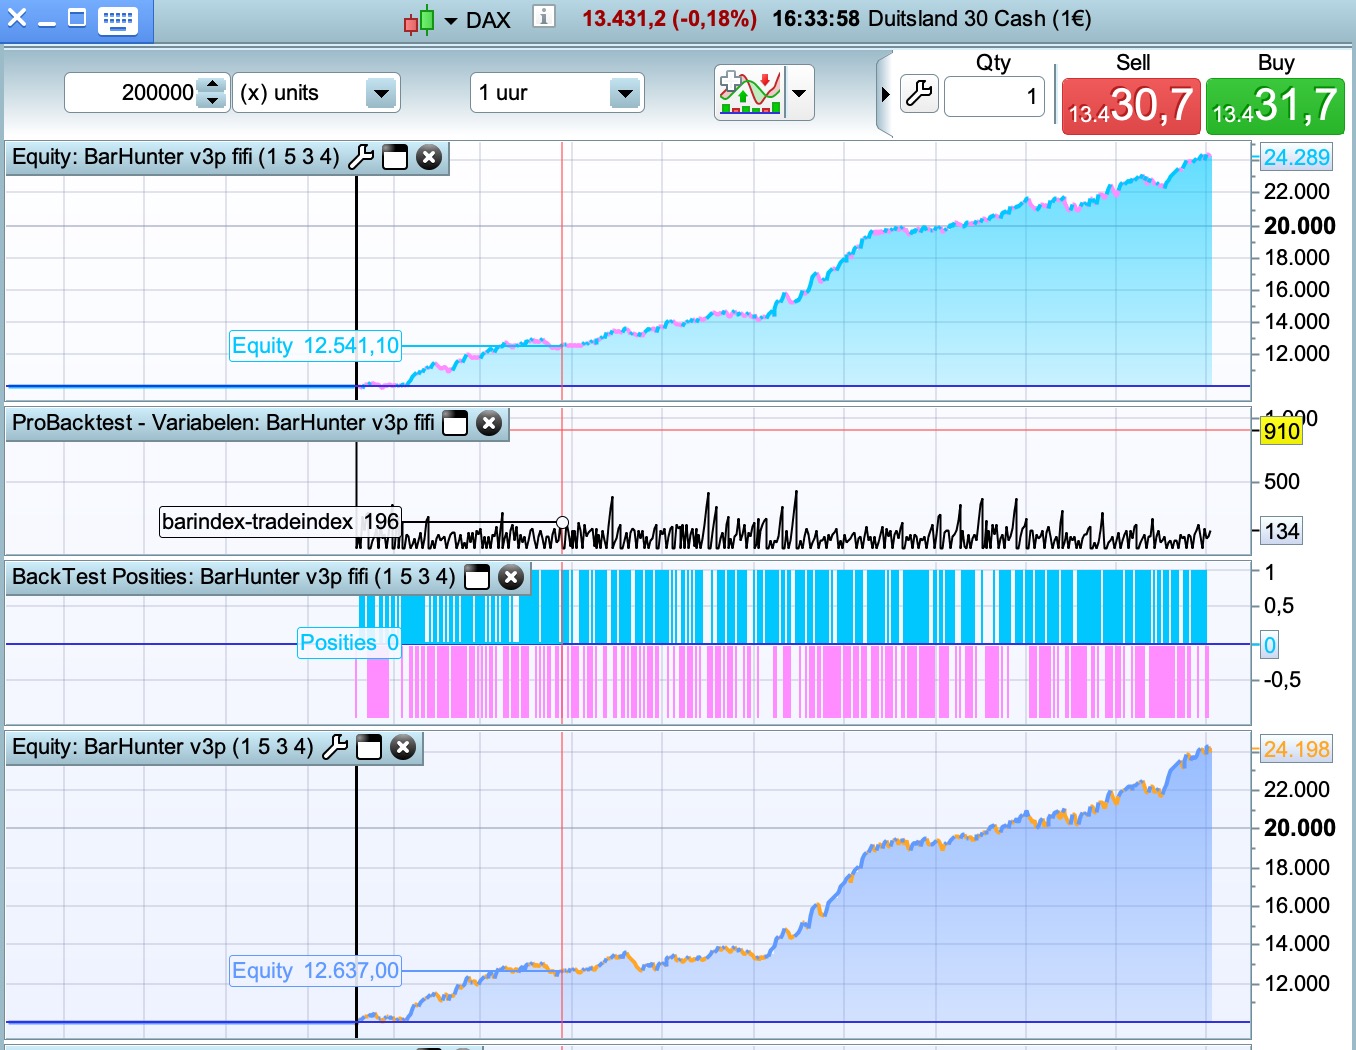Viewport: 1356px width, 1050px height.
Task: Open settings wrench for BarHunter v3p fifi equity
Action: [x=361, y=157]
